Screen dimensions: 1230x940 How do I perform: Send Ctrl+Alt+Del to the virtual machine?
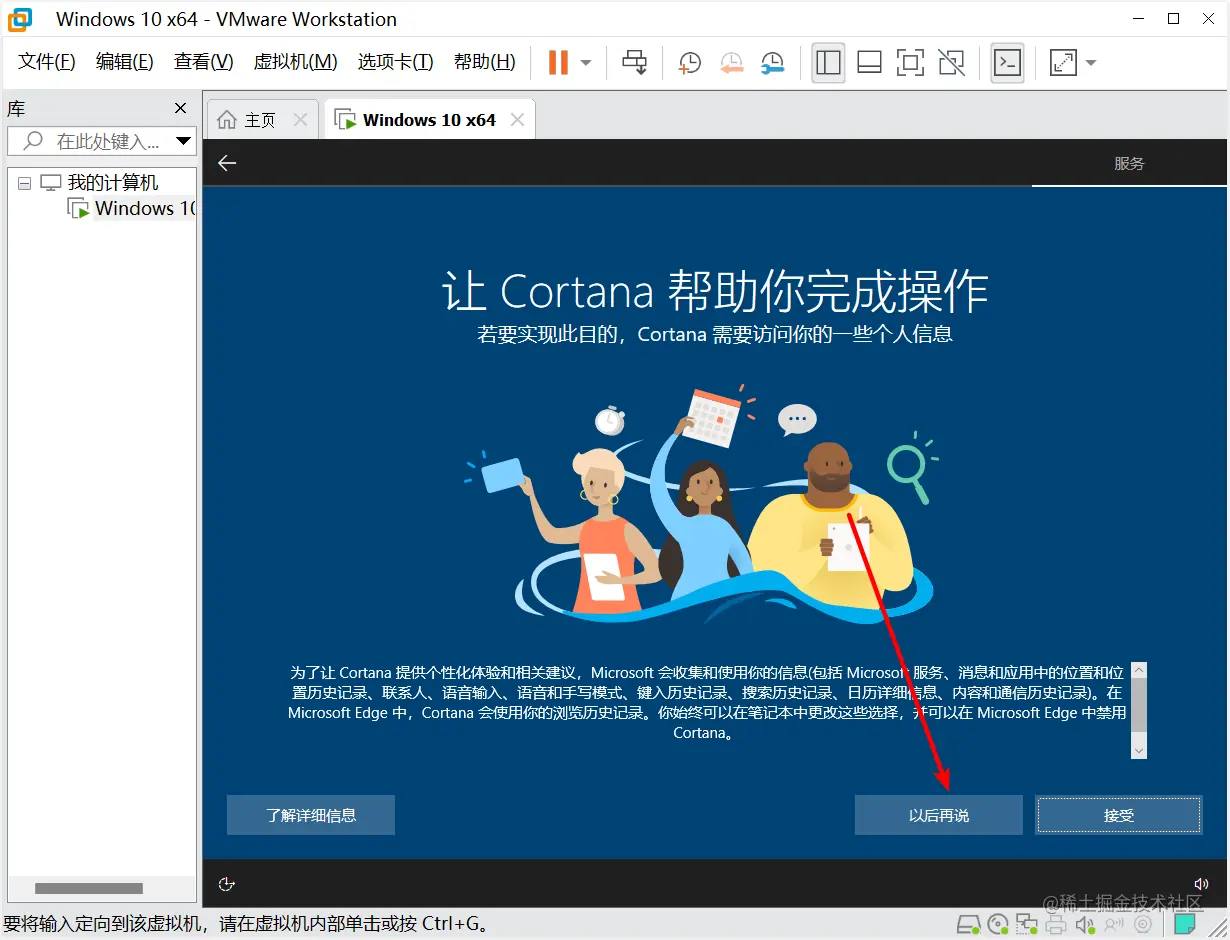coord(634,62)
